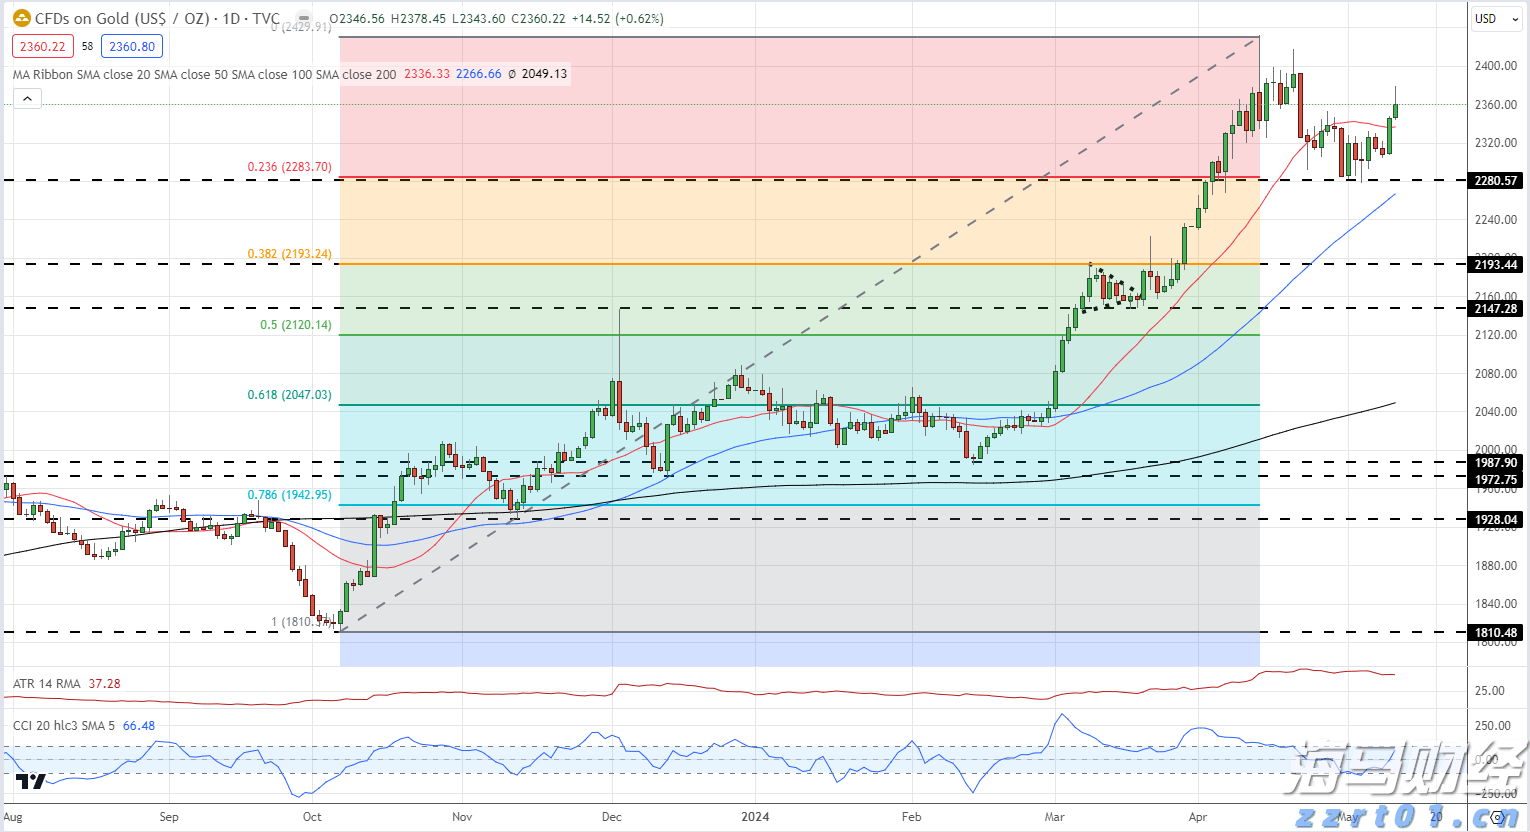Click the Feb label on time axis
This screenshot has height=832, width=1530.
click(x=911, y=817)
